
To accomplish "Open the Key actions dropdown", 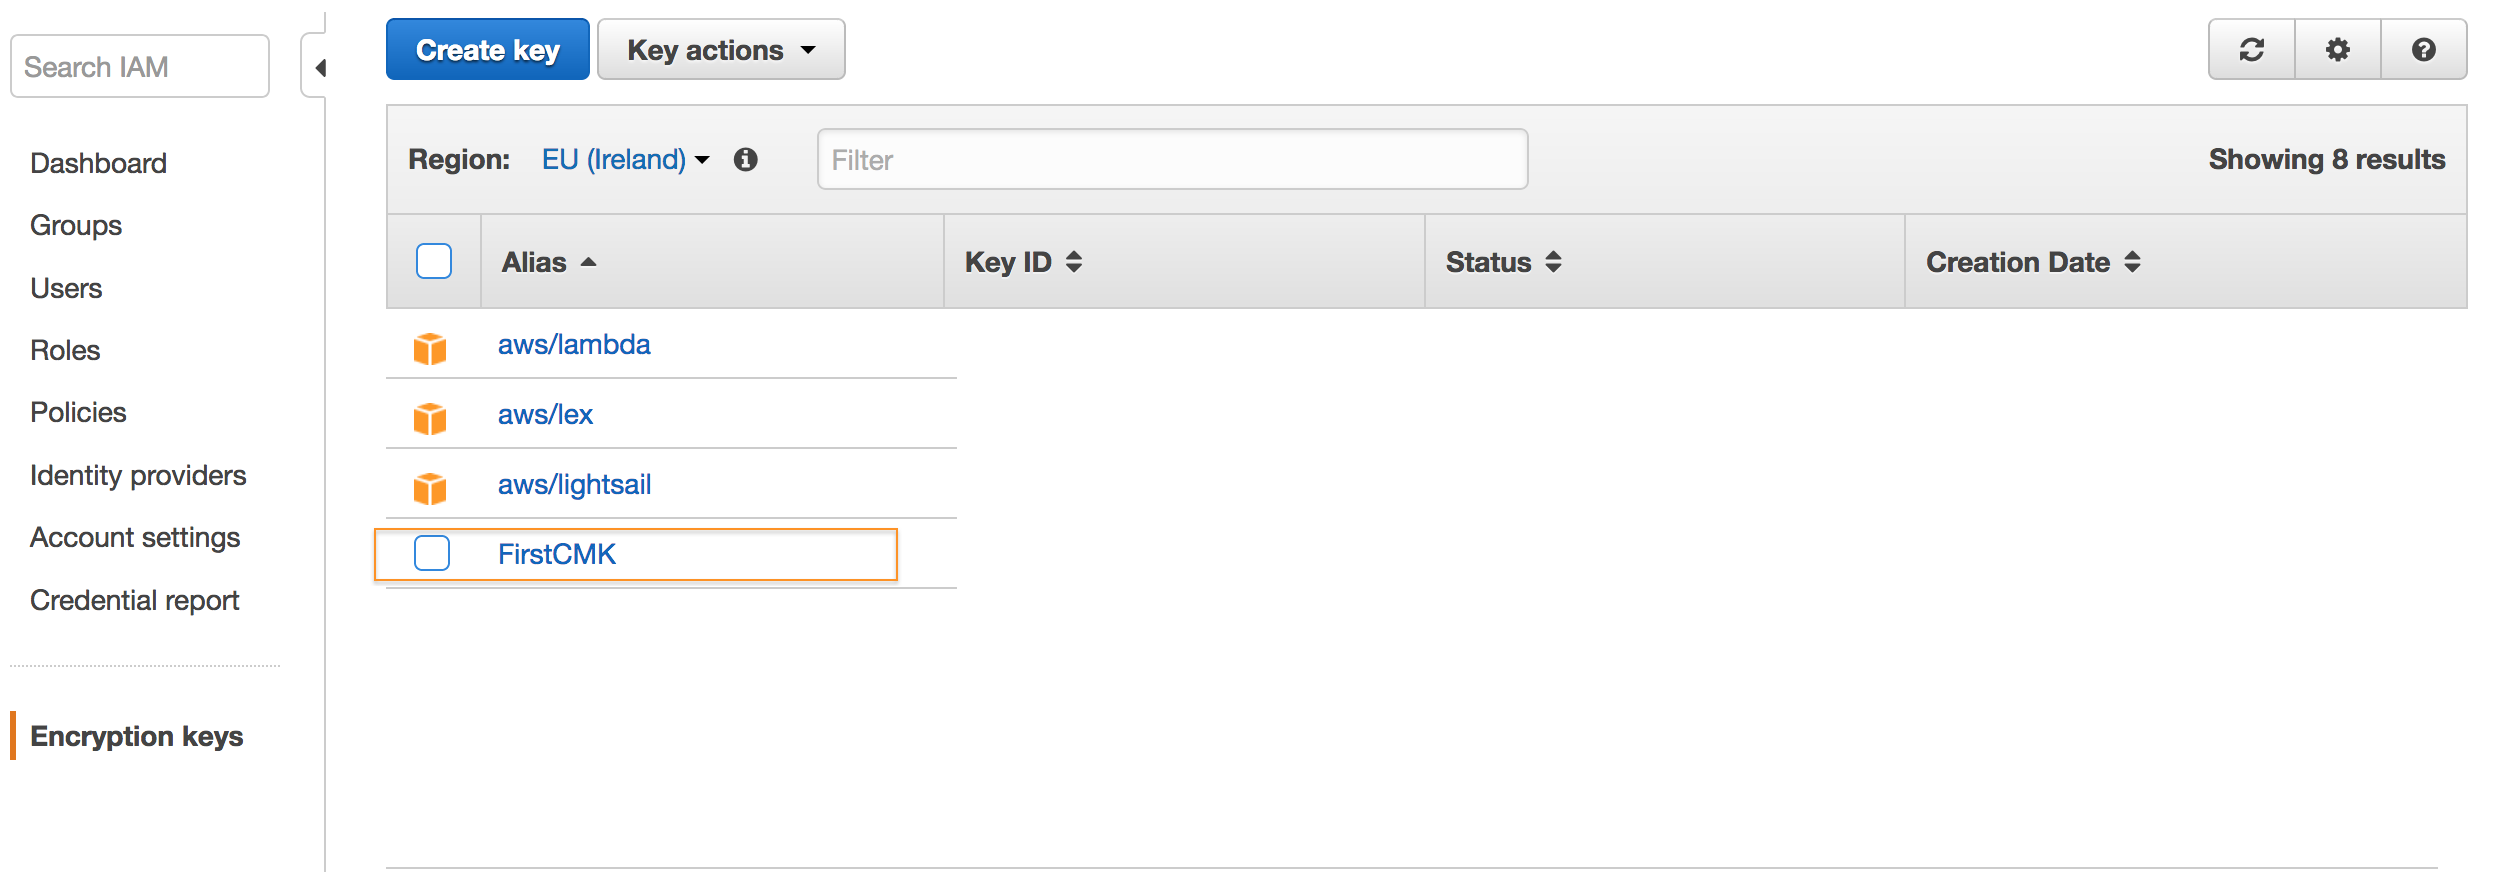I will (x=721, y=50).
